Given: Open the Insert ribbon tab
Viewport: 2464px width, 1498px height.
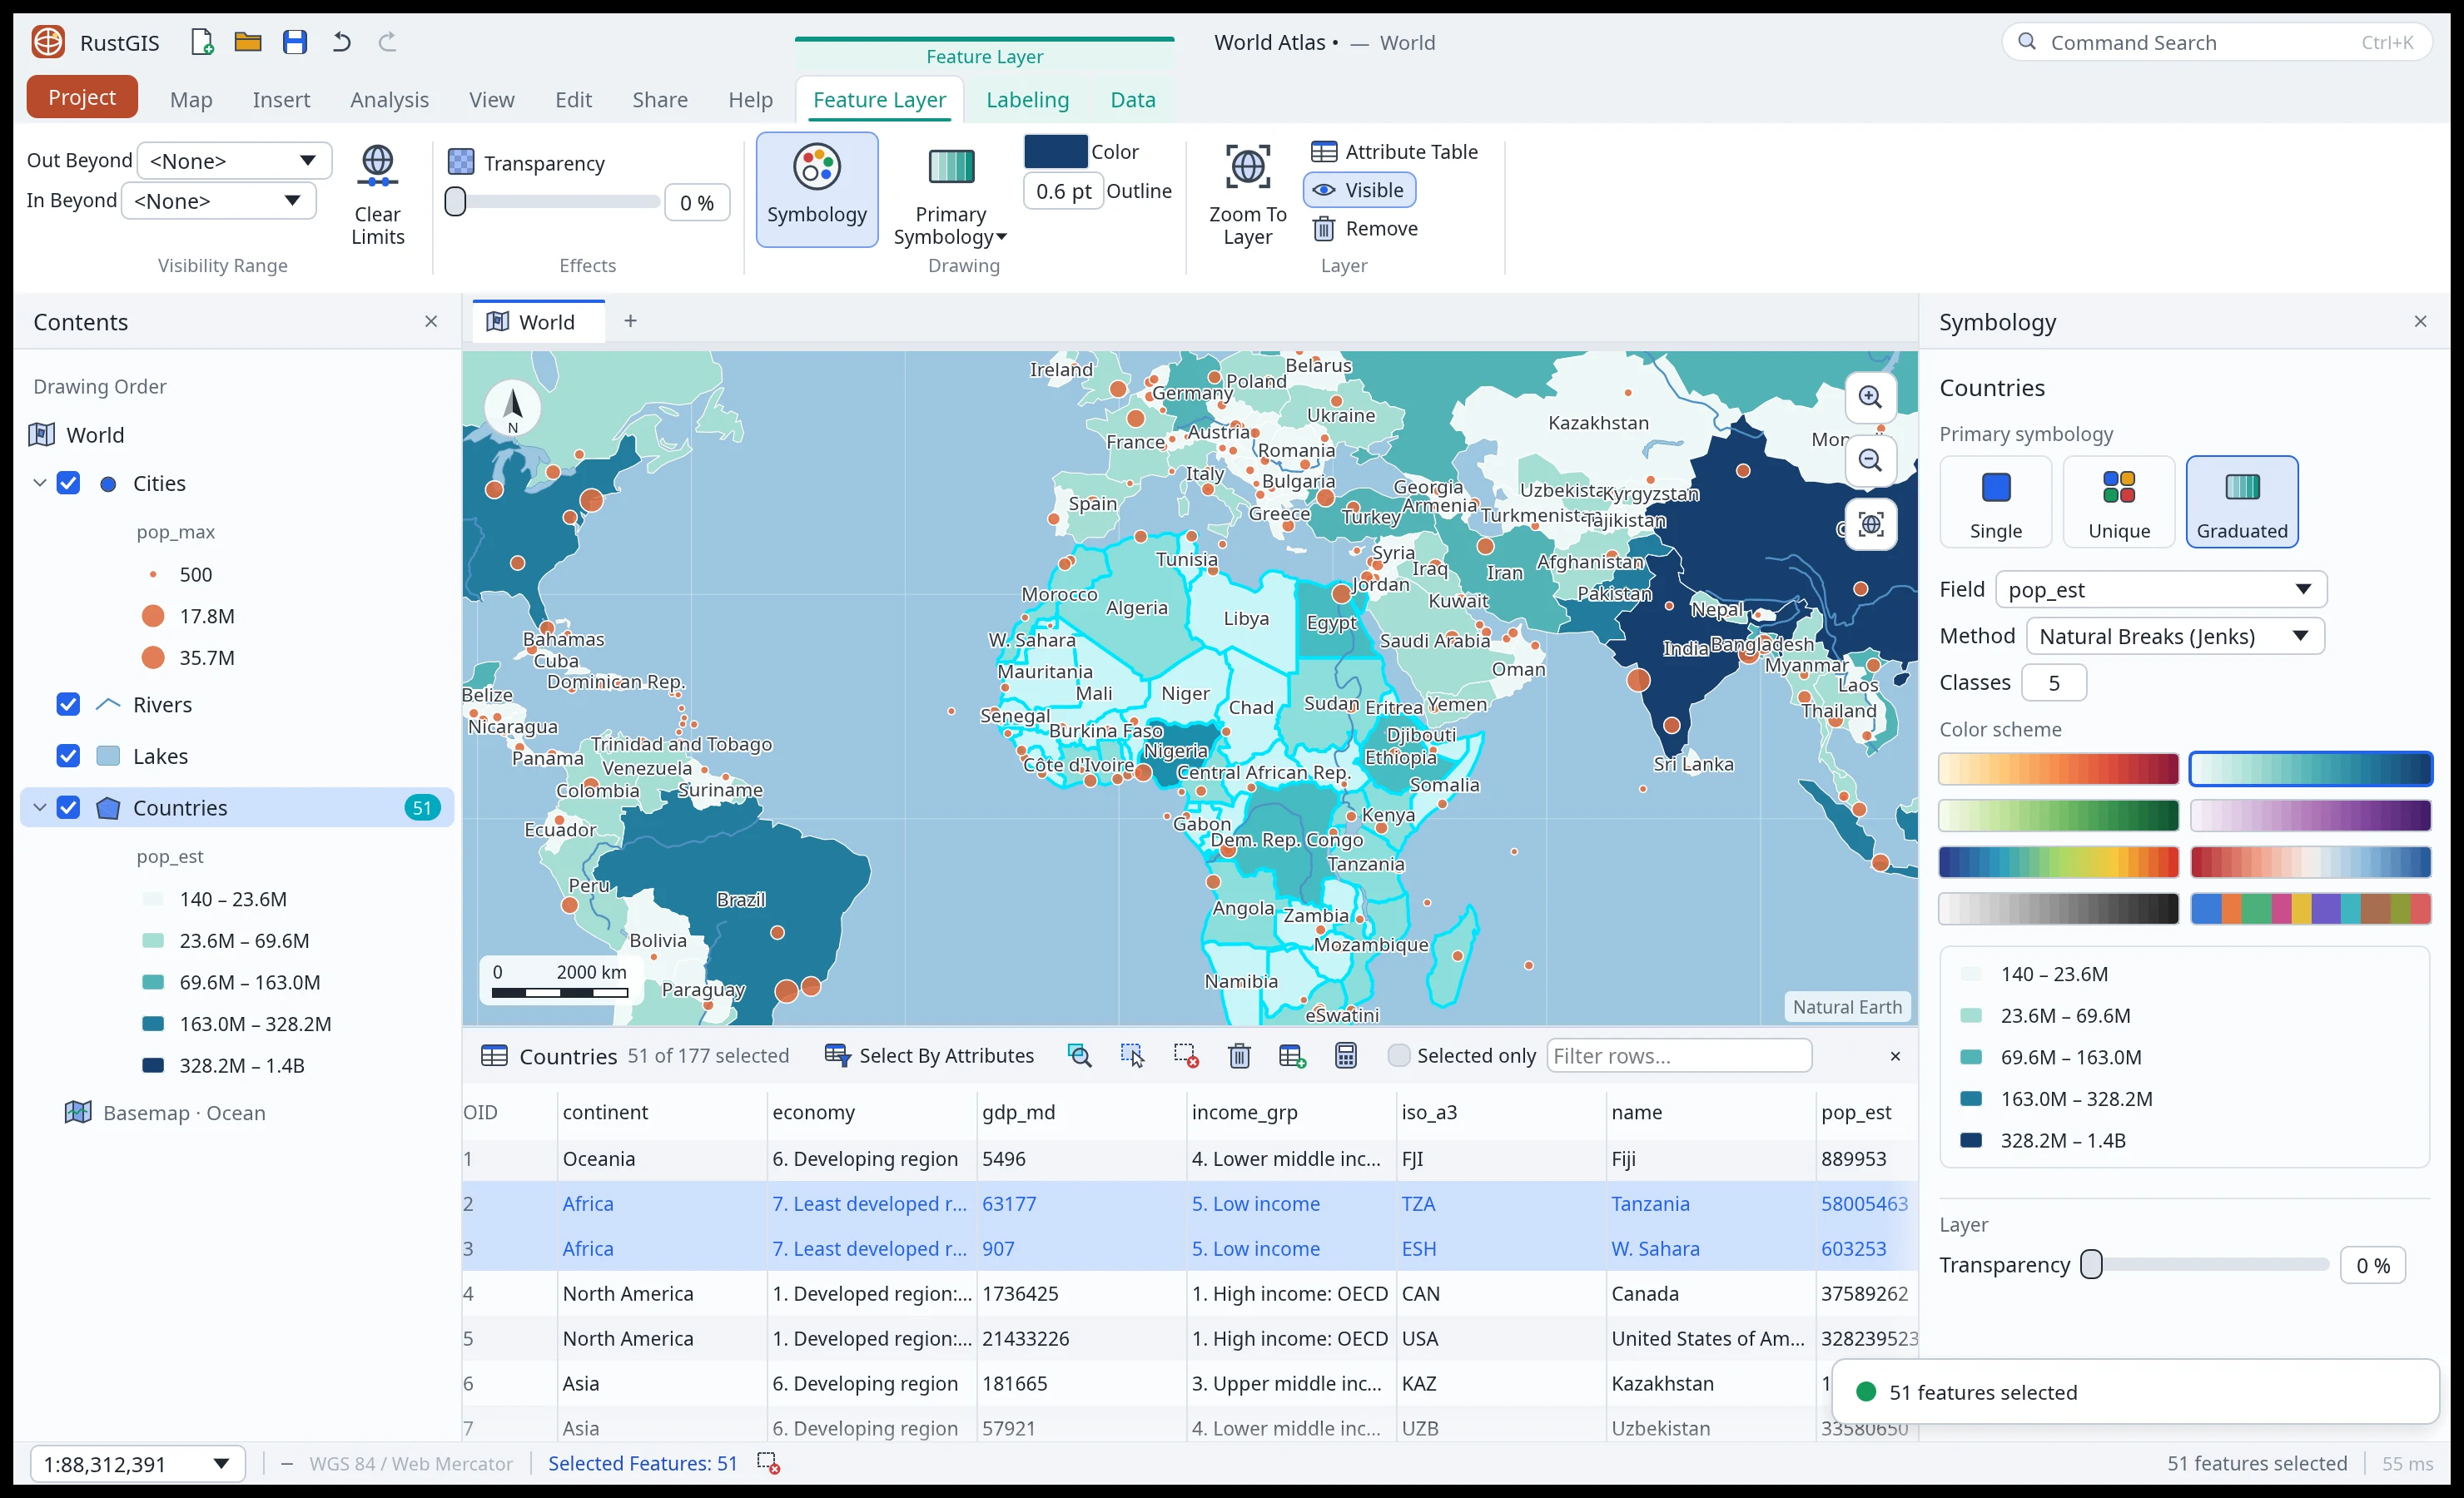Looking at the screenshot, I should coord(281,100).
